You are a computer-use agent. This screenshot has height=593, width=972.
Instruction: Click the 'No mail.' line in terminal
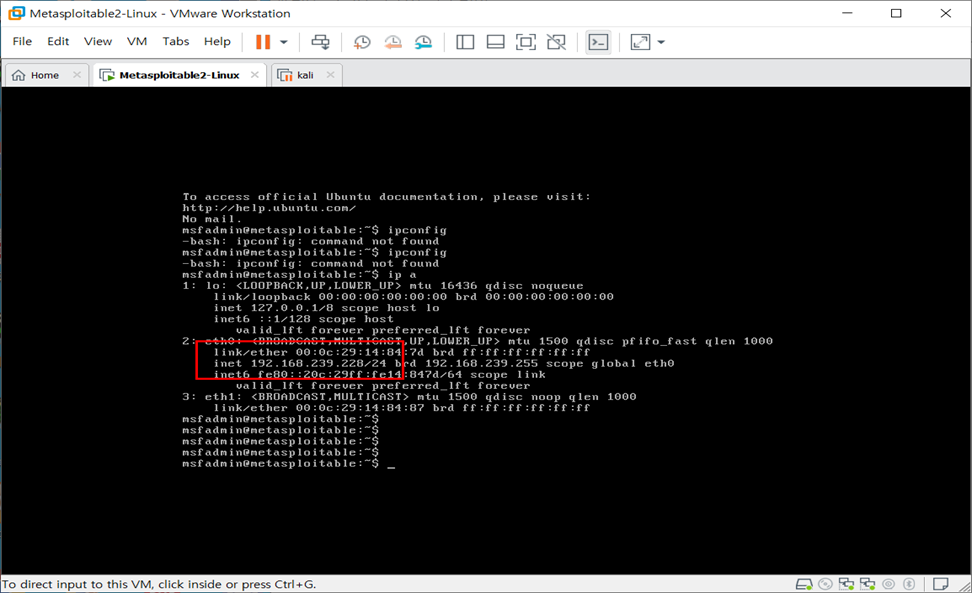click(212, 219)
